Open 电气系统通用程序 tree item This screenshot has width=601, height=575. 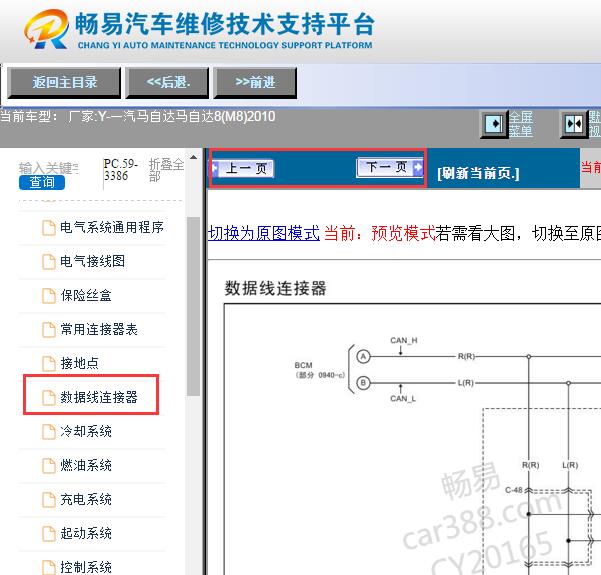point(112,227)
